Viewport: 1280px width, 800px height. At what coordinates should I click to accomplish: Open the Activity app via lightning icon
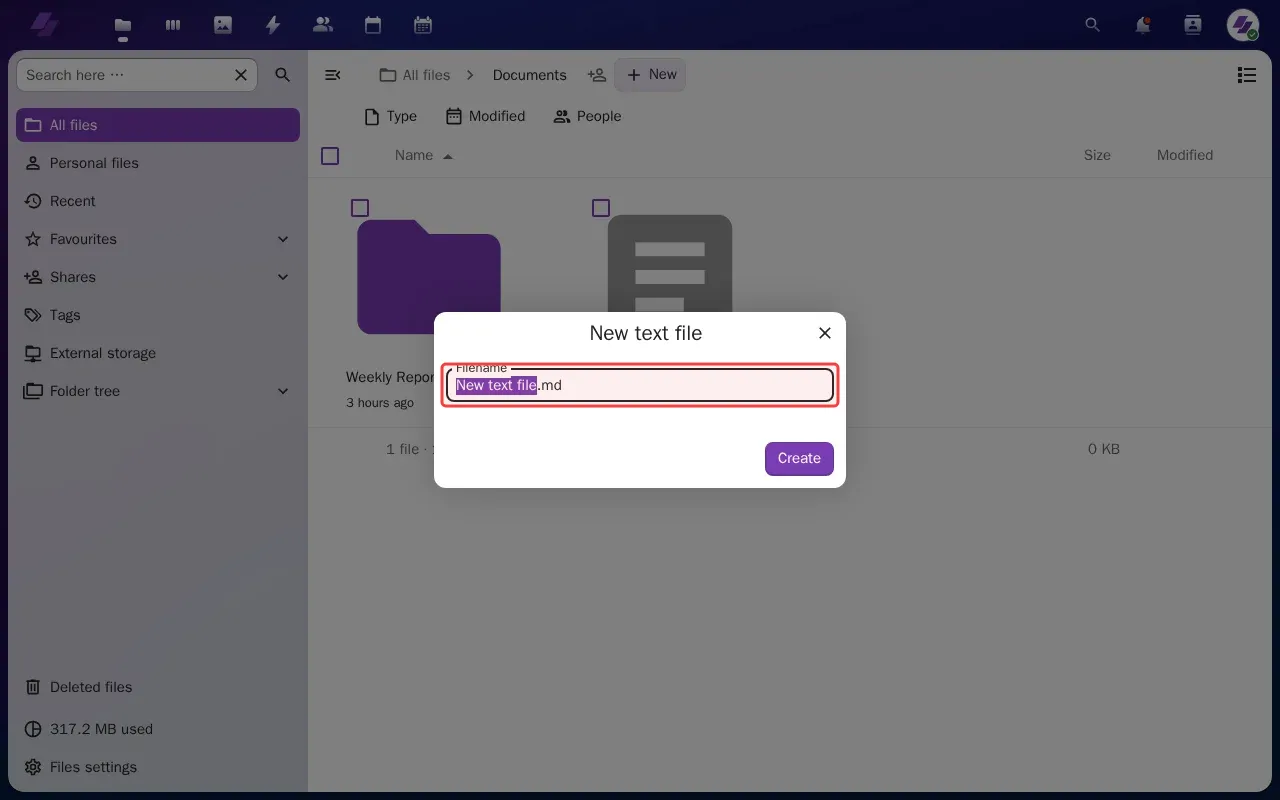point(273,25)
